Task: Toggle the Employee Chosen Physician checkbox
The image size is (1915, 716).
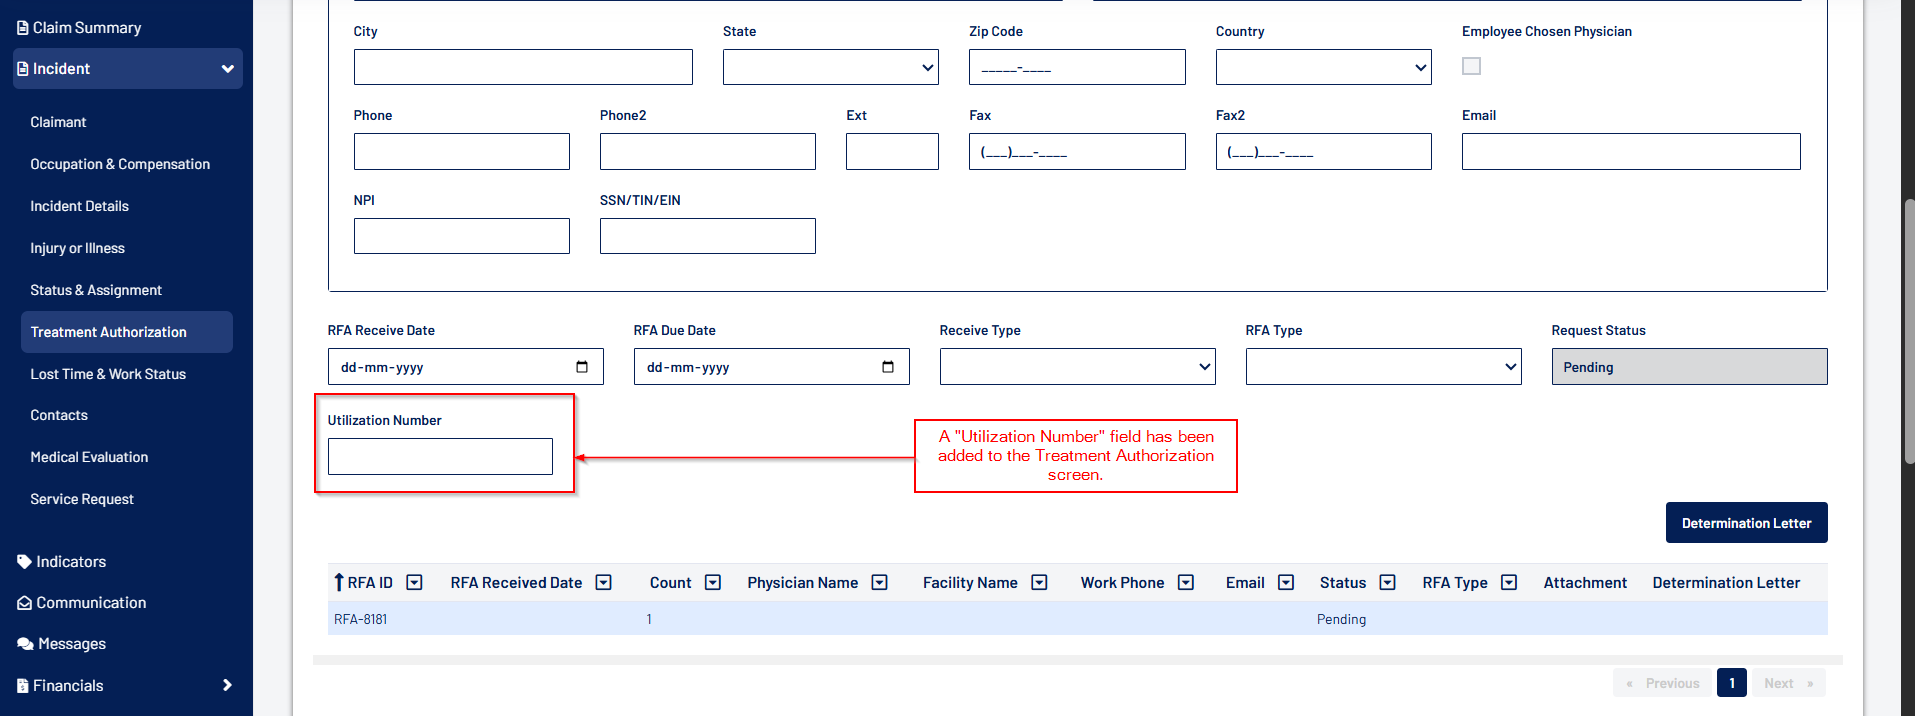Action: coord(1471,66)
